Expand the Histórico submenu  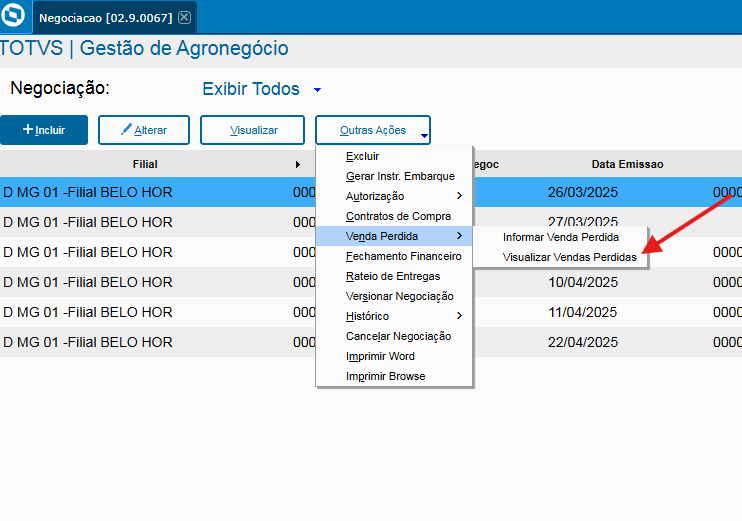coord(394,316)
